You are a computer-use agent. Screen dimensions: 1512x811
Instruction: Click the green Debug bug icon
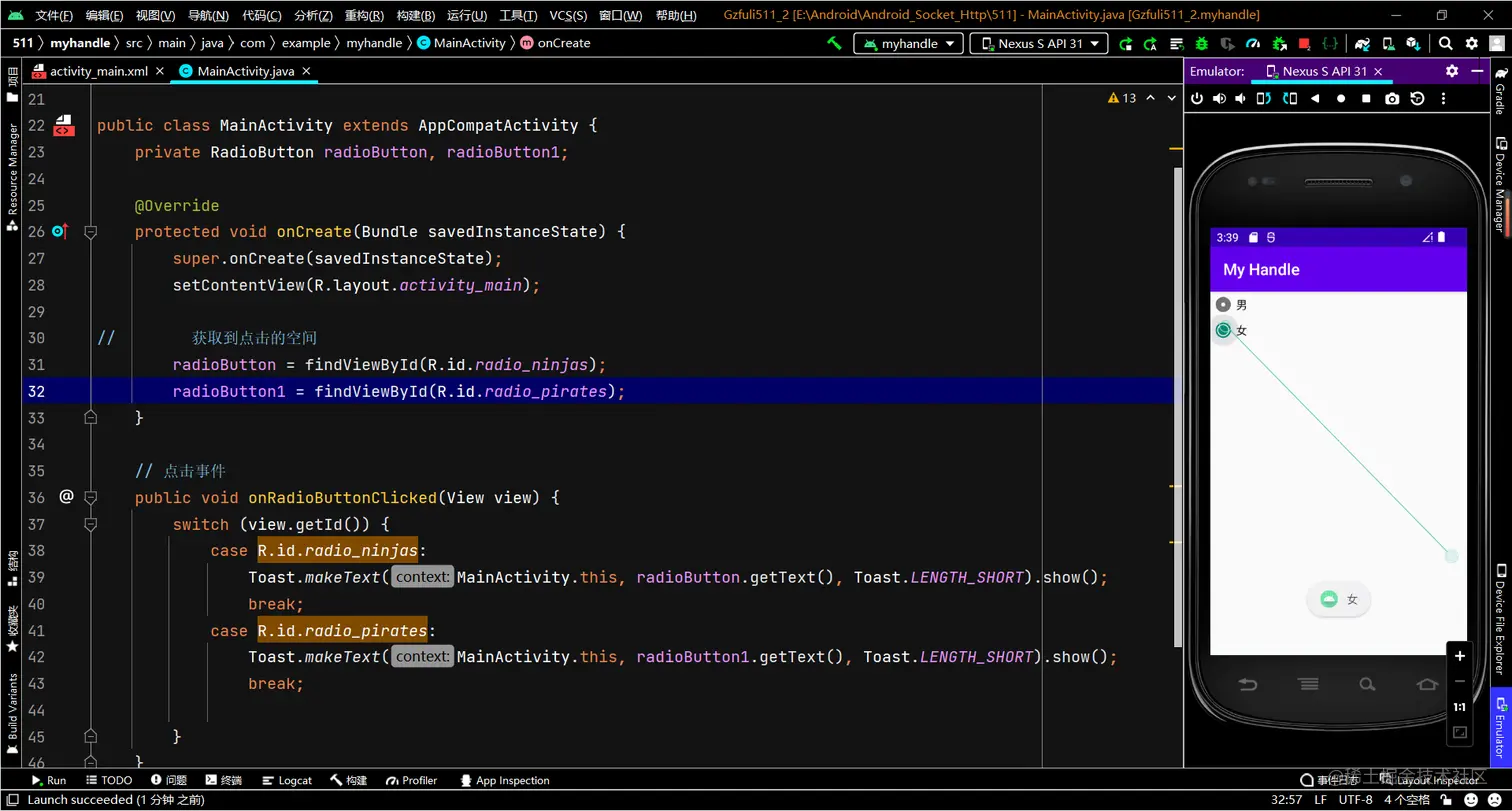click(1201, 44)
